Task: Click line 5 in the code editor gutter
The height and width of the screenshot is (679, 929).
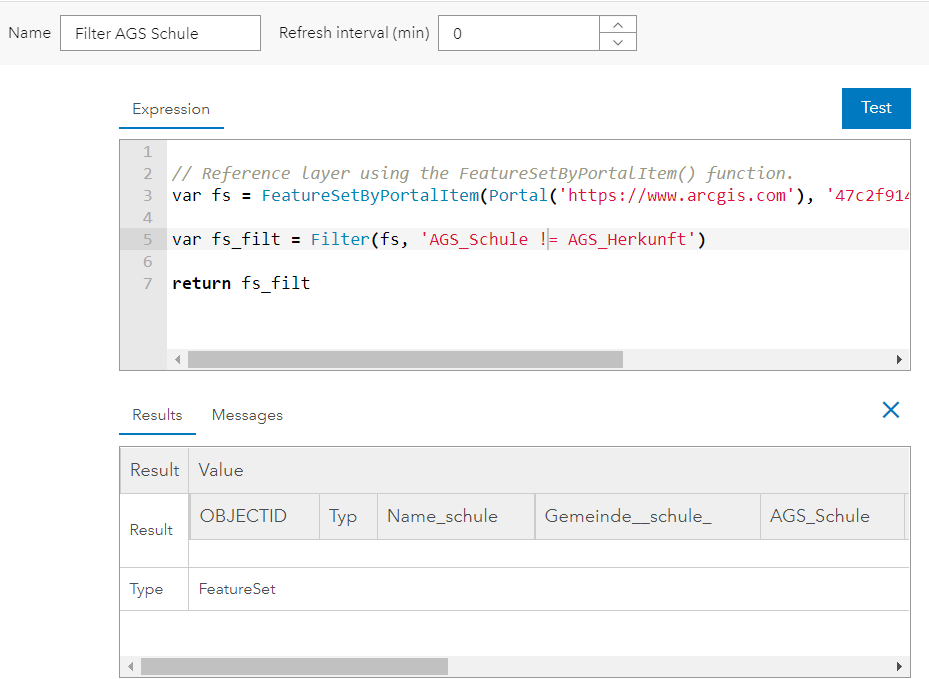Action: pyautogui.click(x=147, y=240)
